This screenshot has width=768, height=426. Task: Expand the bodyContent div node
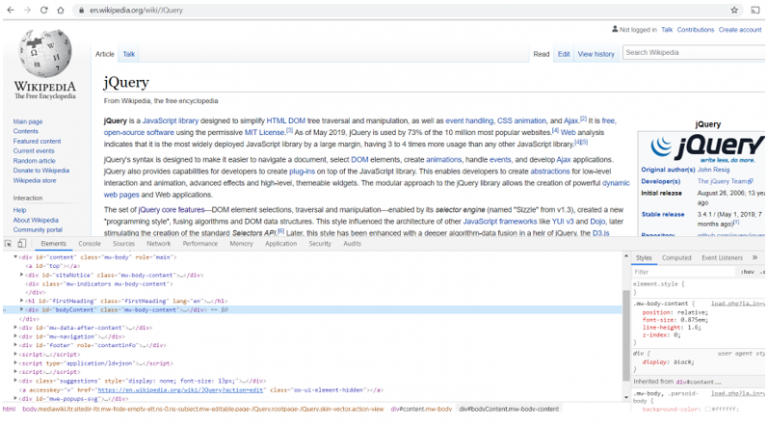tap(22, 309)
